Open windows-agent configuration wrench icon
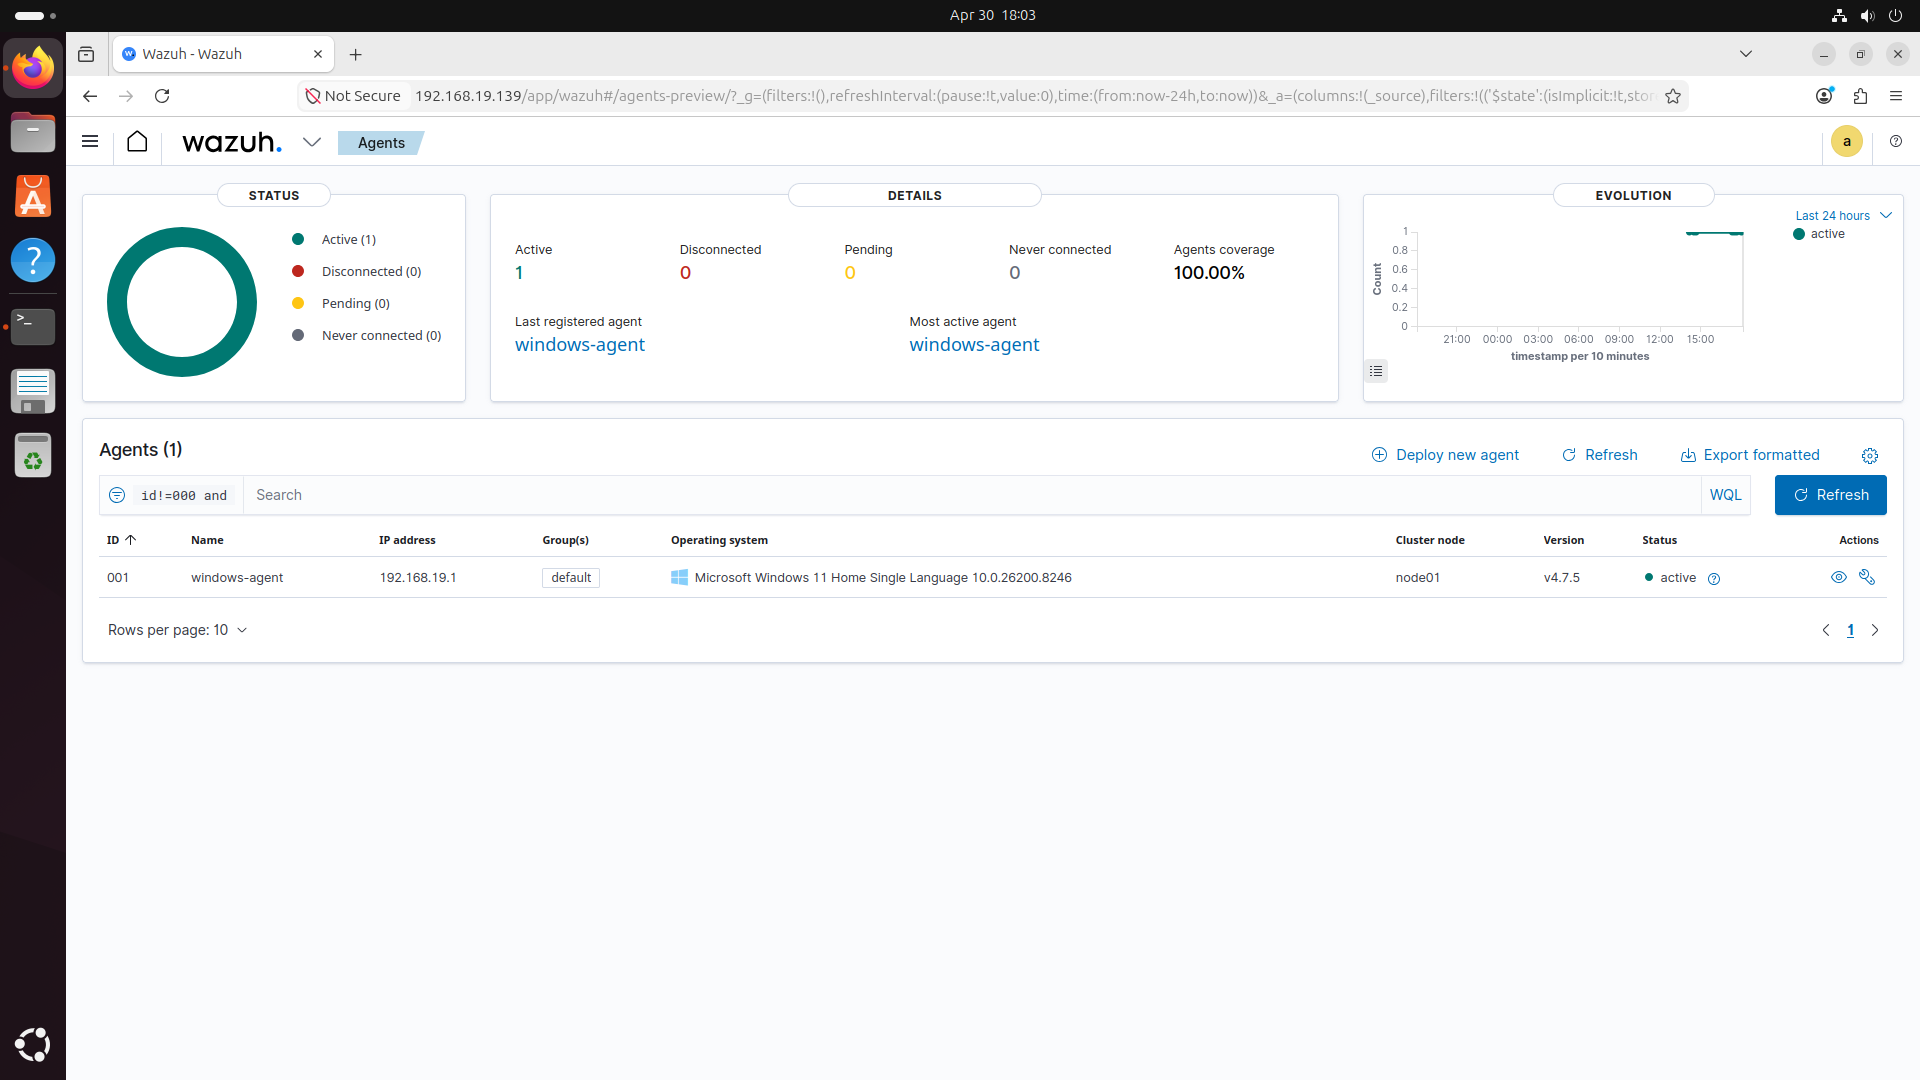 (x=1867, y=577)
